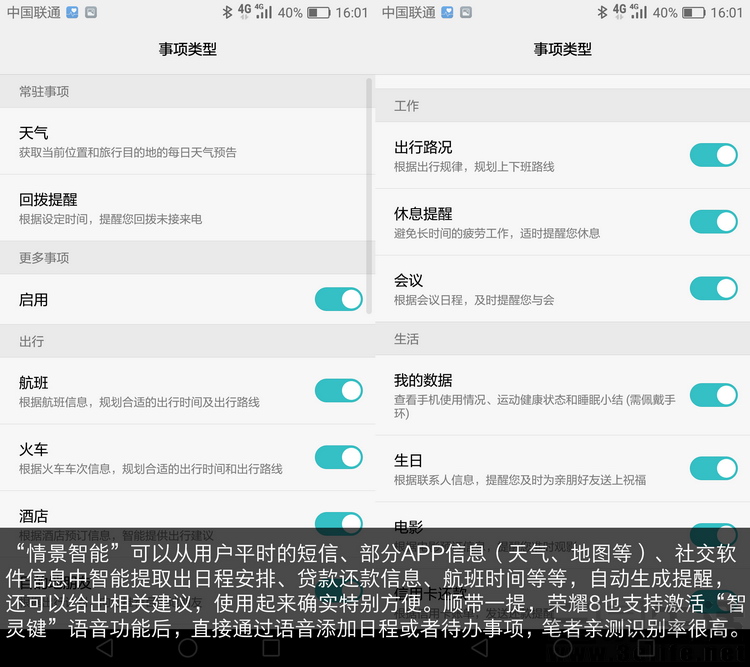Click 出行 section header
Screen dimensions: 750x667
(x=188, y=341)
